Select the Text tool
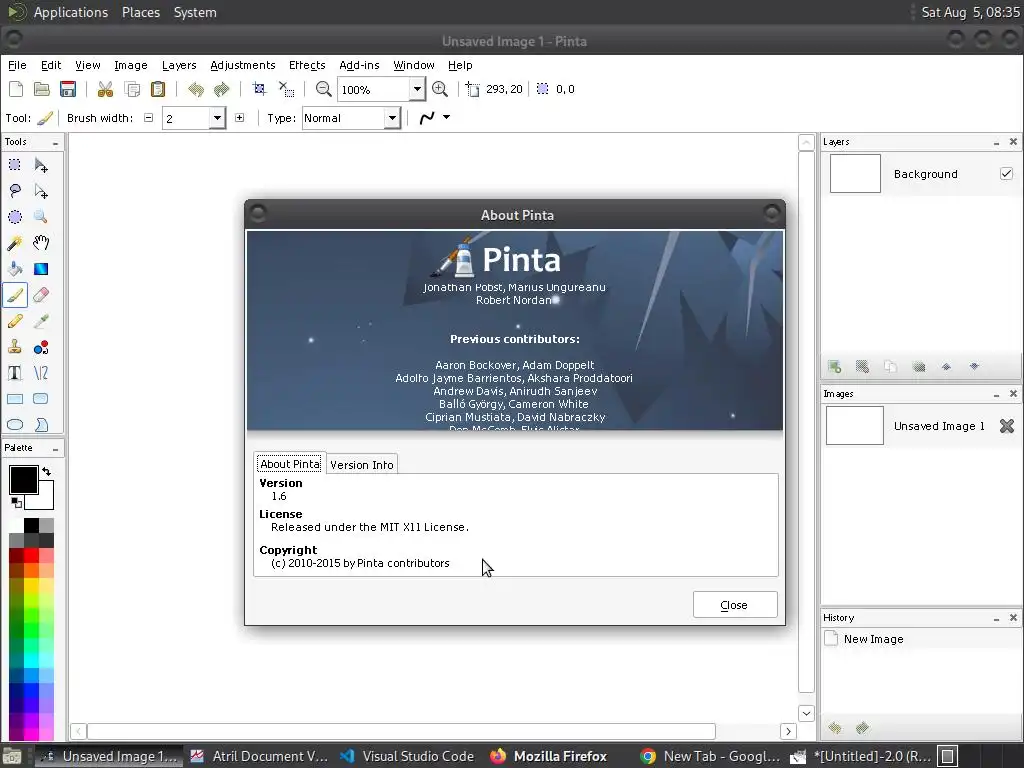Image resolution: width=1024 pixels, height=768 pixels. coord(14,373)
